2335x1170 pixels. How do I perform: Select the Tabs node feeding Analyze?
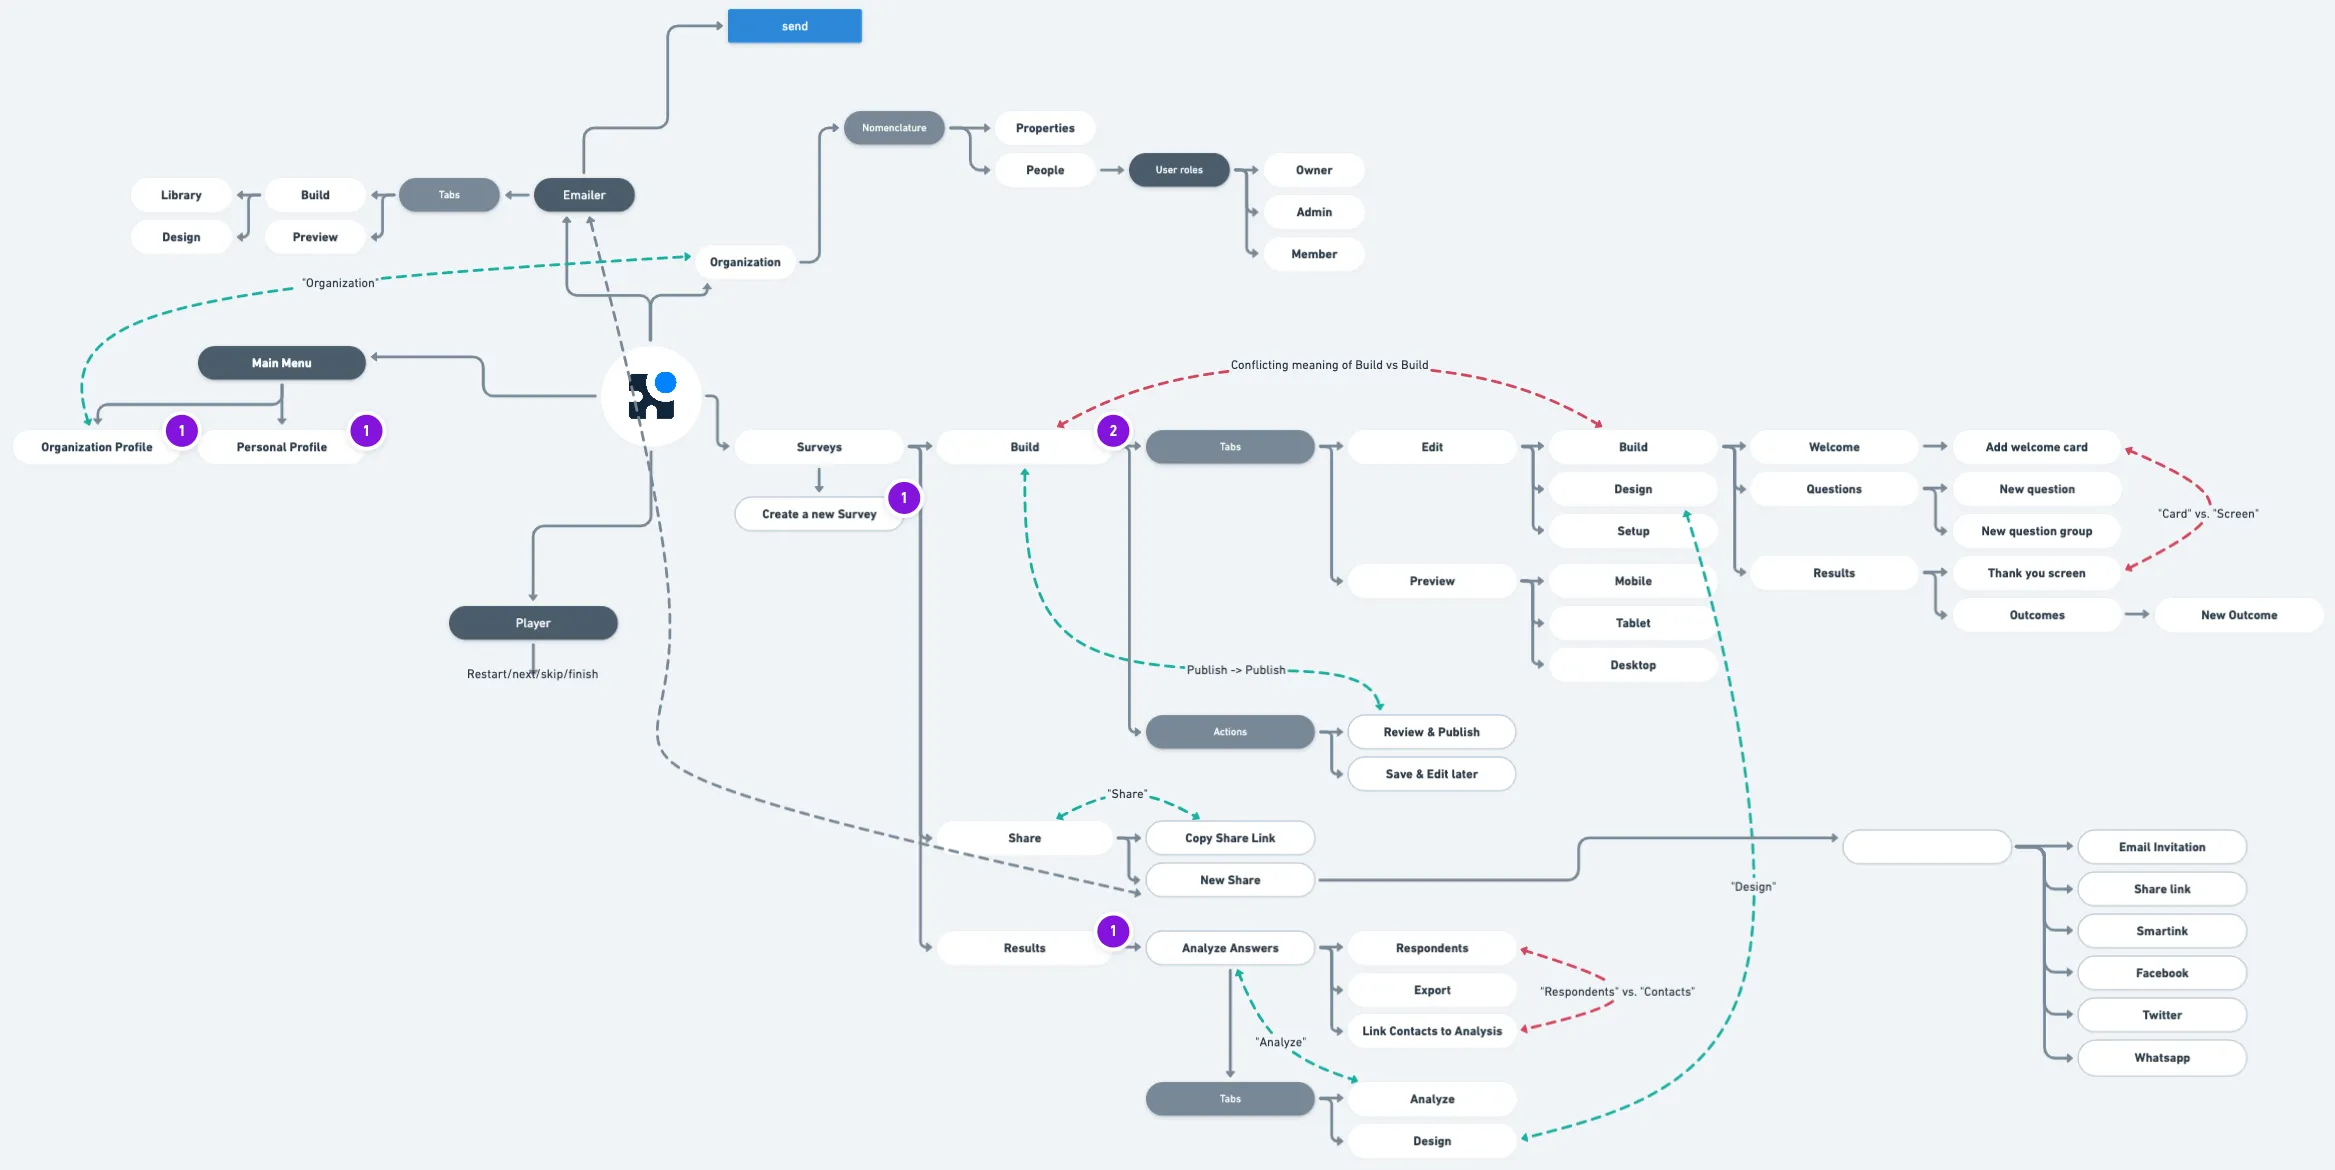point(1230,1099)
